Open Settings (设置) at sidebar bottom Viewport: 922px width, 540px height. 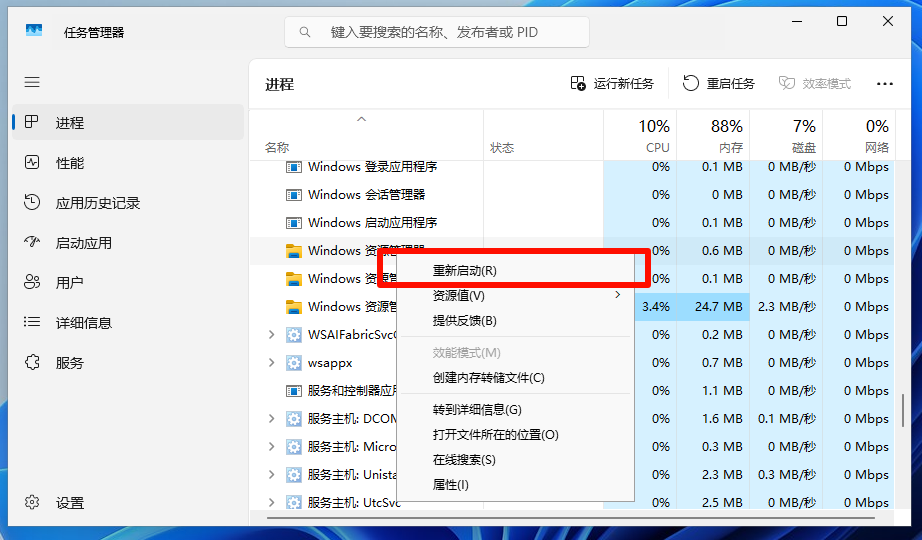pyautogui.click(x=128, y=502)
